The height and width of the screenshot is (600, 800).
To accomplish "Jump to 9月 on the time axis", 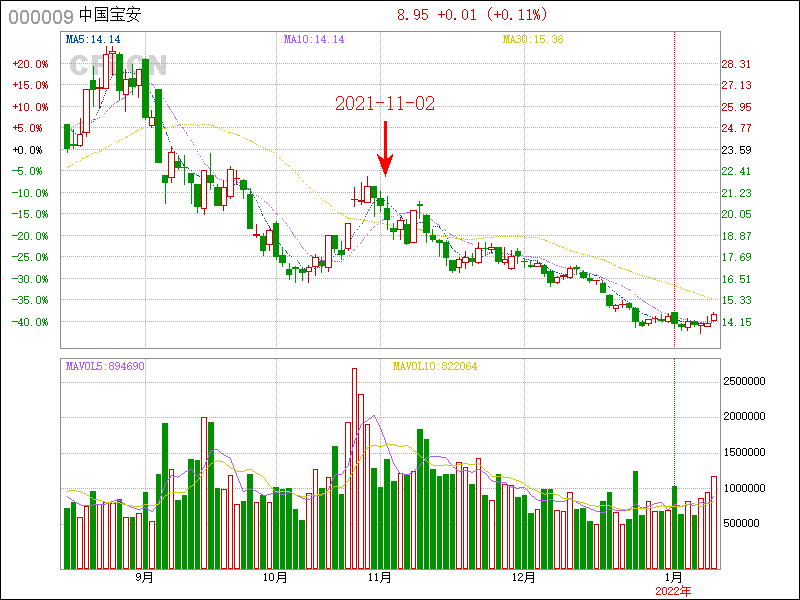I will click(x=144, y=577).
